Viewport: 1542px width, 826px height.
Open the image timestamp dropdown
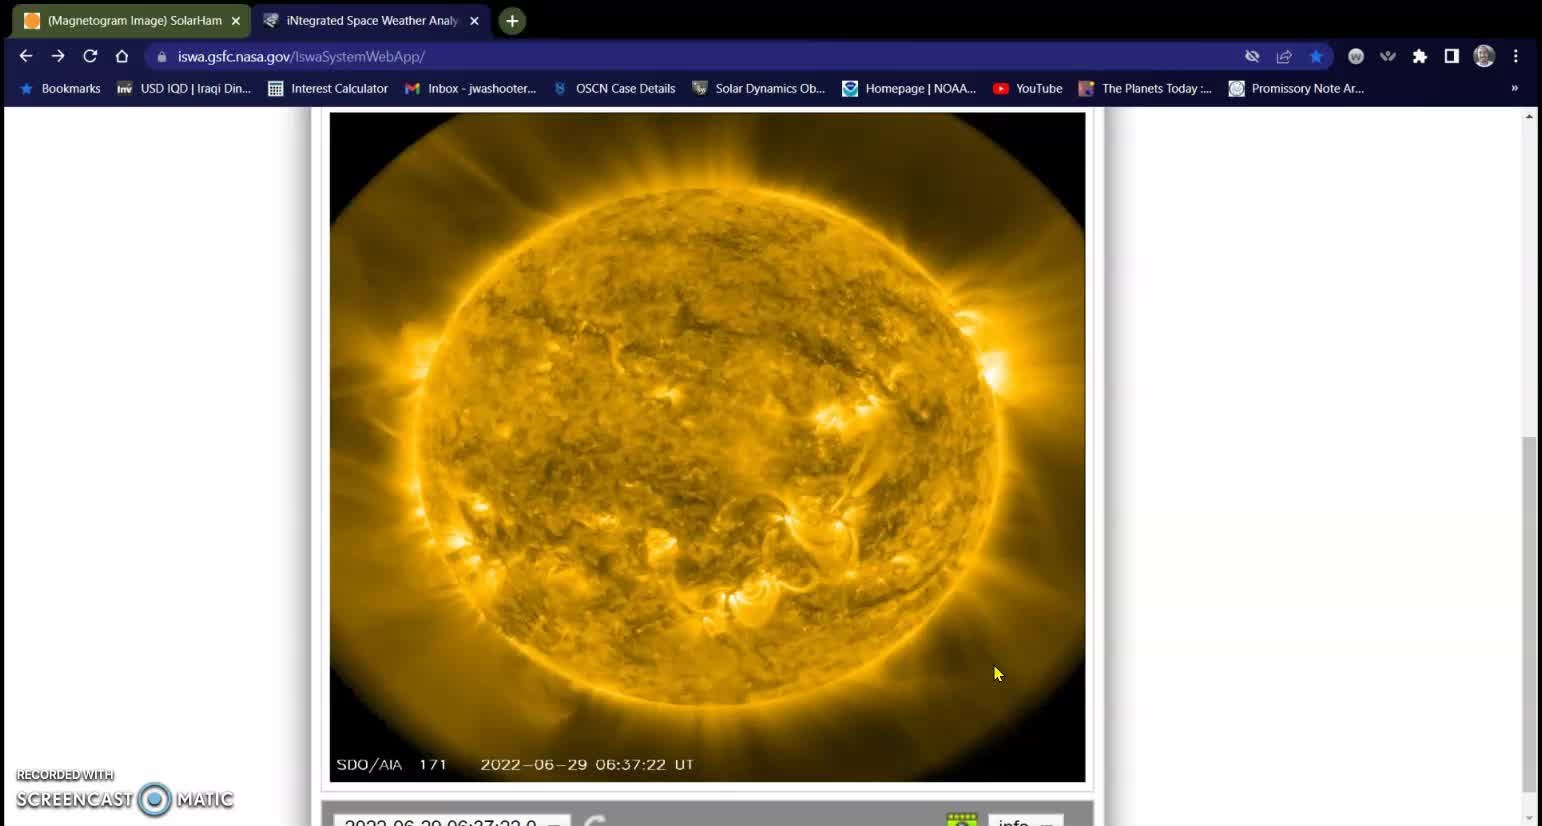coord(452,821)
